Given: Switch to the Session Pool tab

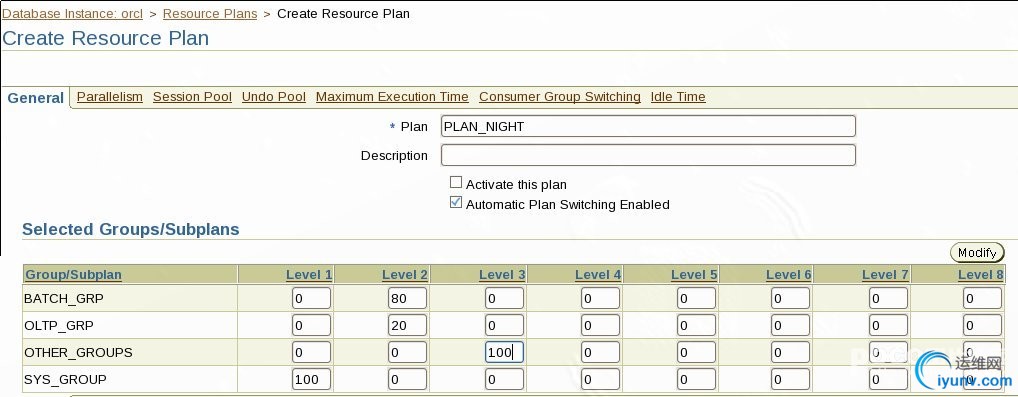Looking at the screenshot, I should [192, 97].
